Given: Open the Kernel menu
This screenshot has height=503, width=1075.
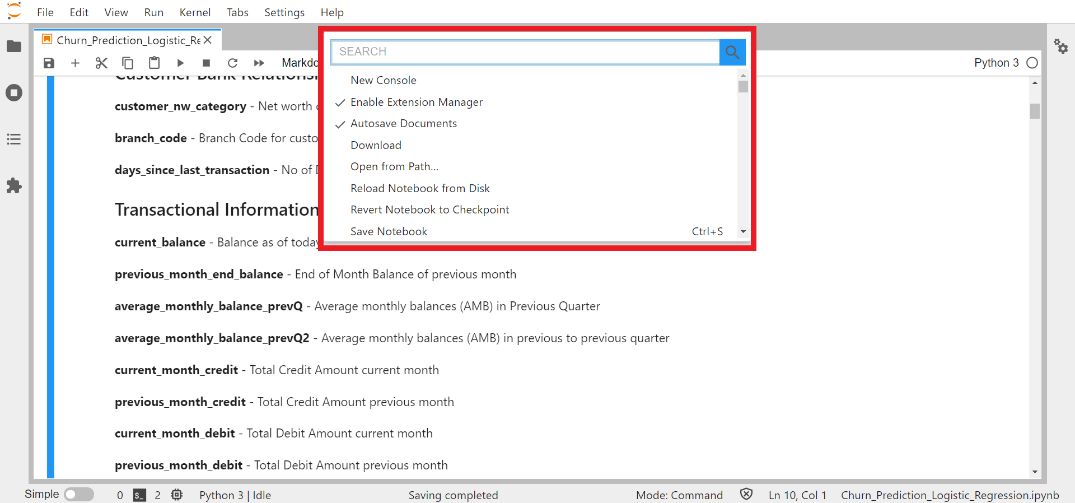Looking at the screenshot, I should pyautogui.click(x=195, y=12).
